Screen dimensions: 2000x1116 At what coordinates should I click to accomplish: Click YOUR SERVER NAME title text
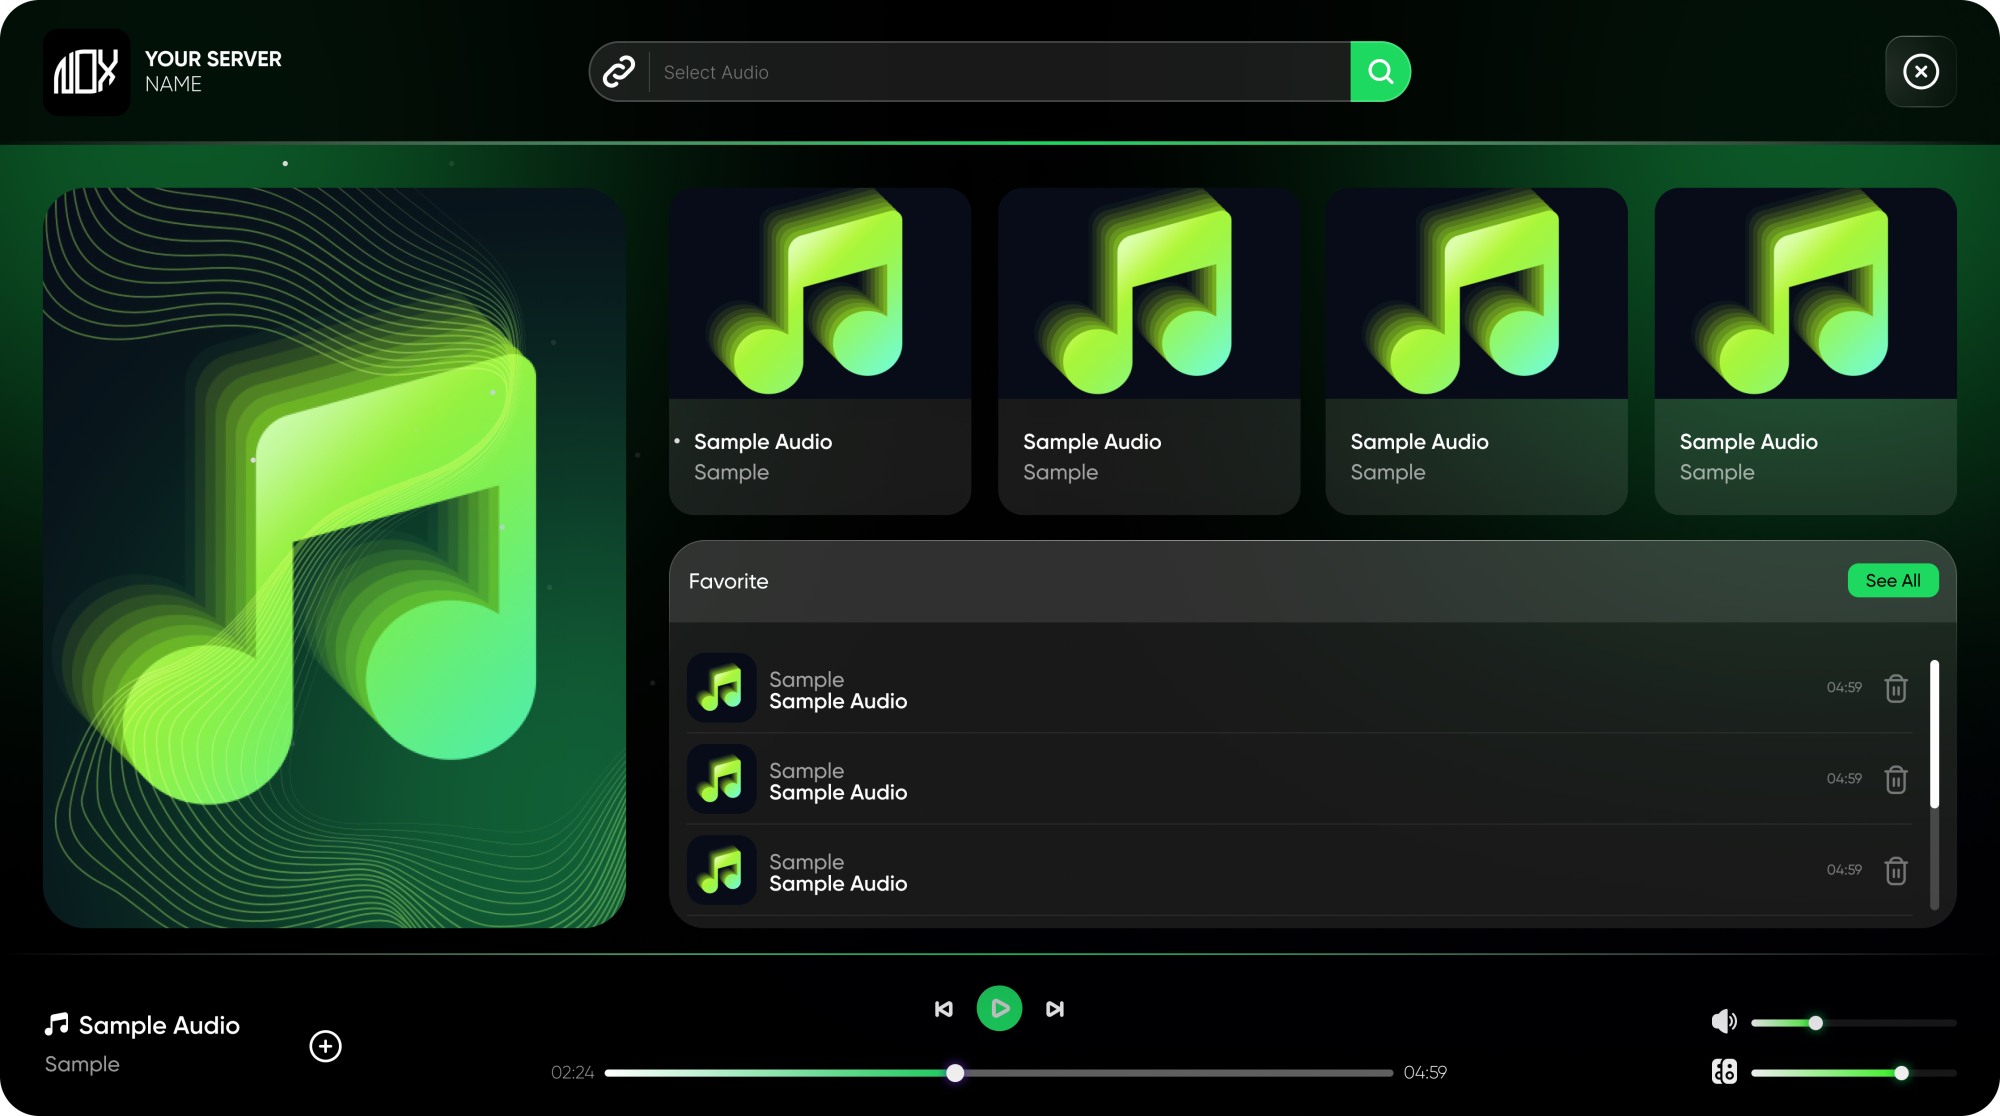click(213, 71)
